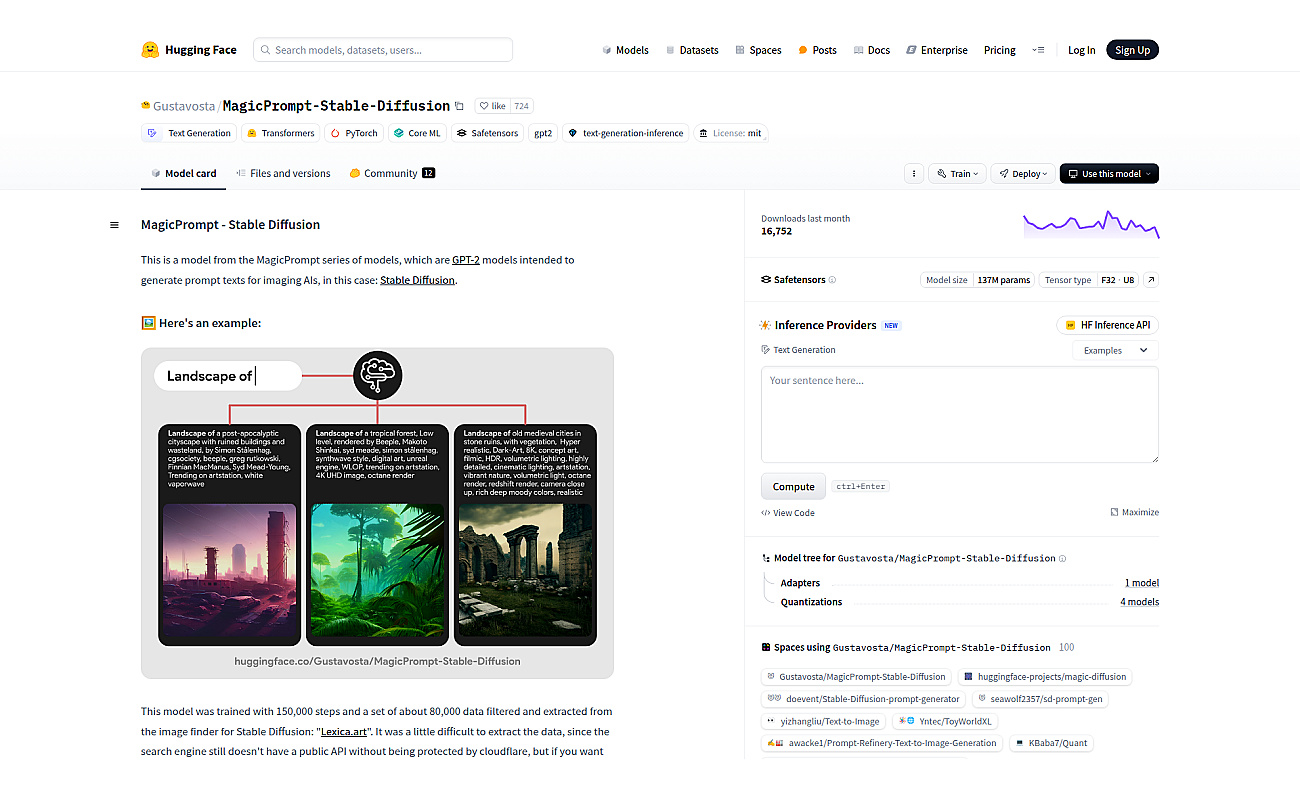The width and height of the screenshot is (1300, 788).
Task: Click the Safetensors info icon
Action: point(832,280)
